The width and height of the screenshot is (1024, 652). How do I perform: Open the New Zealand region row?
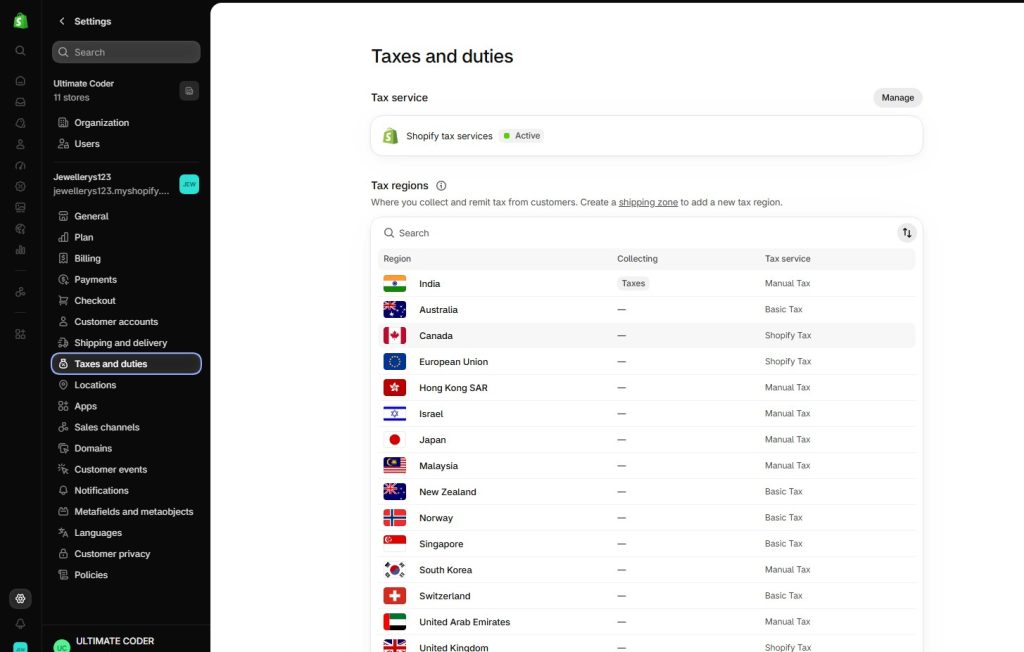click(647, 491)
